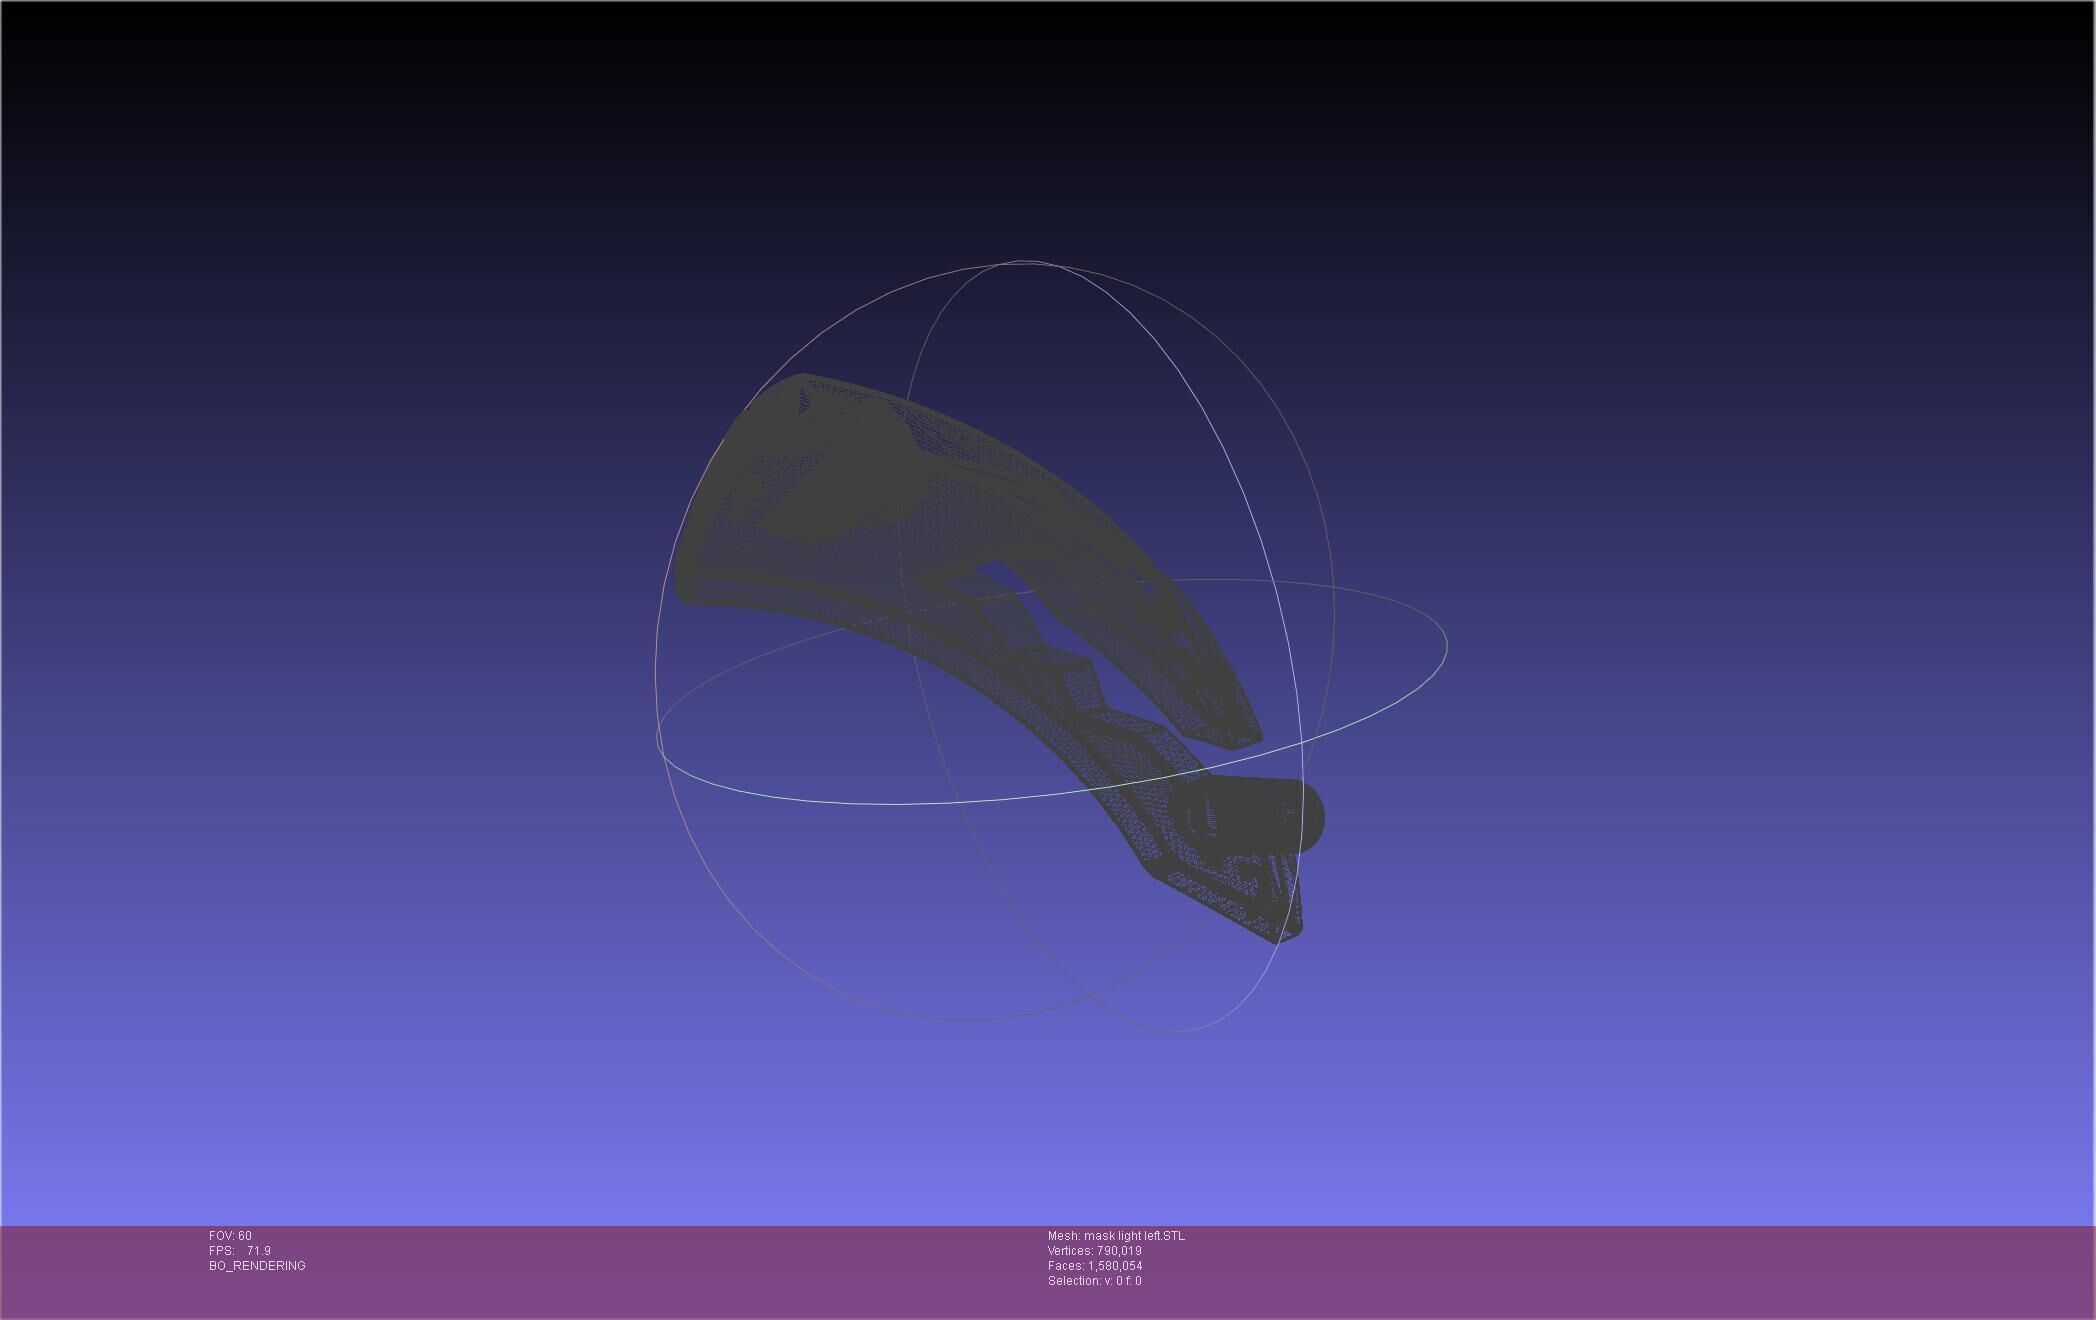
Task: Click the Selection v: 0 f: 0 line
Action: tap(1094, 1281)
